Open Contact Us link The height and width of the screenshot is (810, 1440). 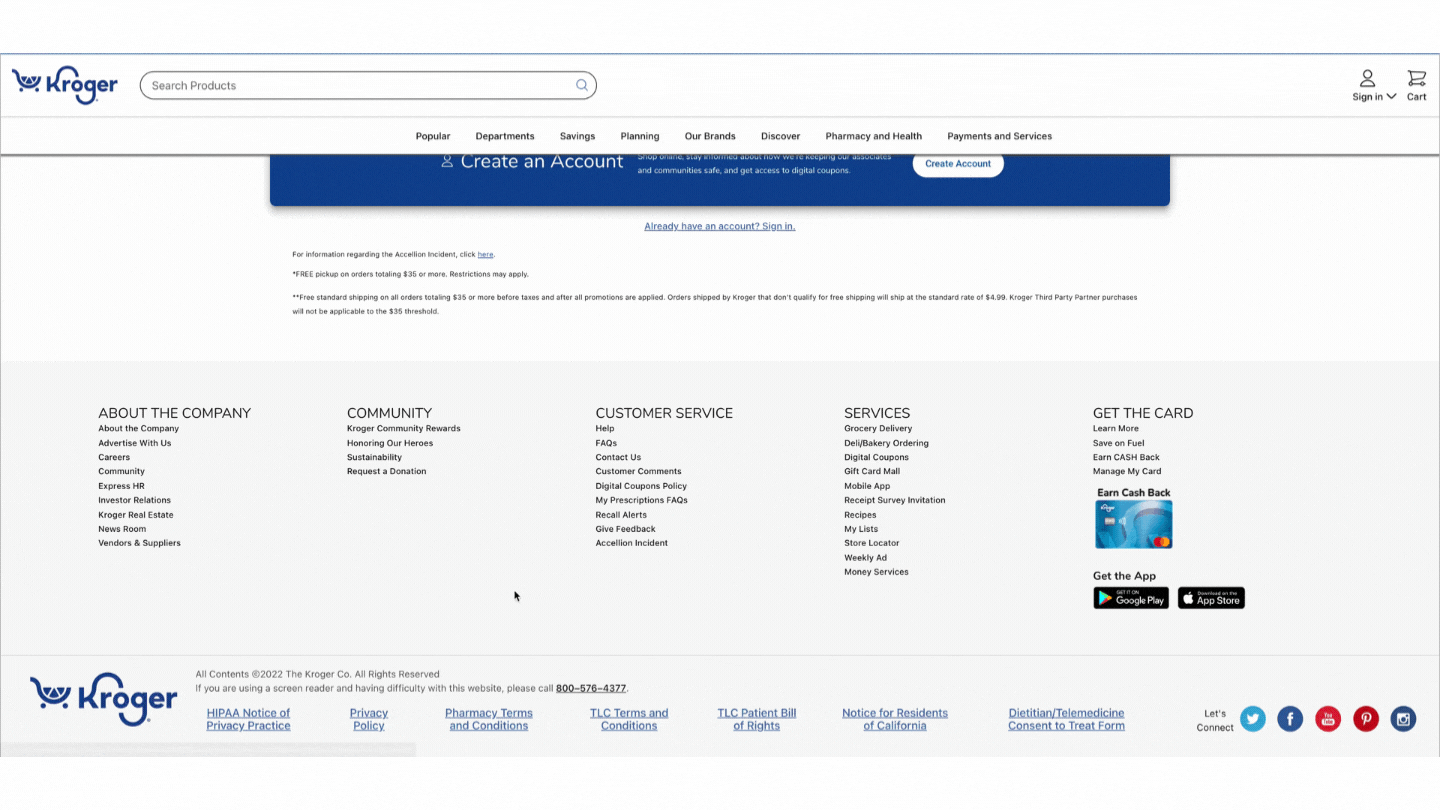point(618,457)
